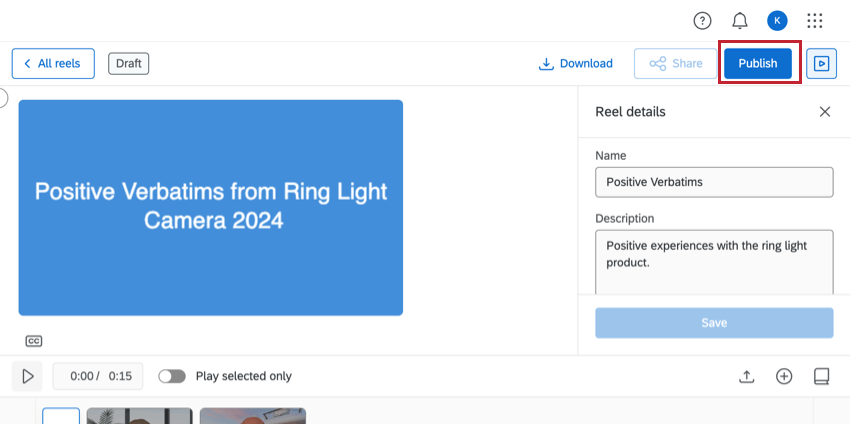The image size is (850, 424).
Task: Download the reel
Action: pyautogui.click(x=575, y=63)
